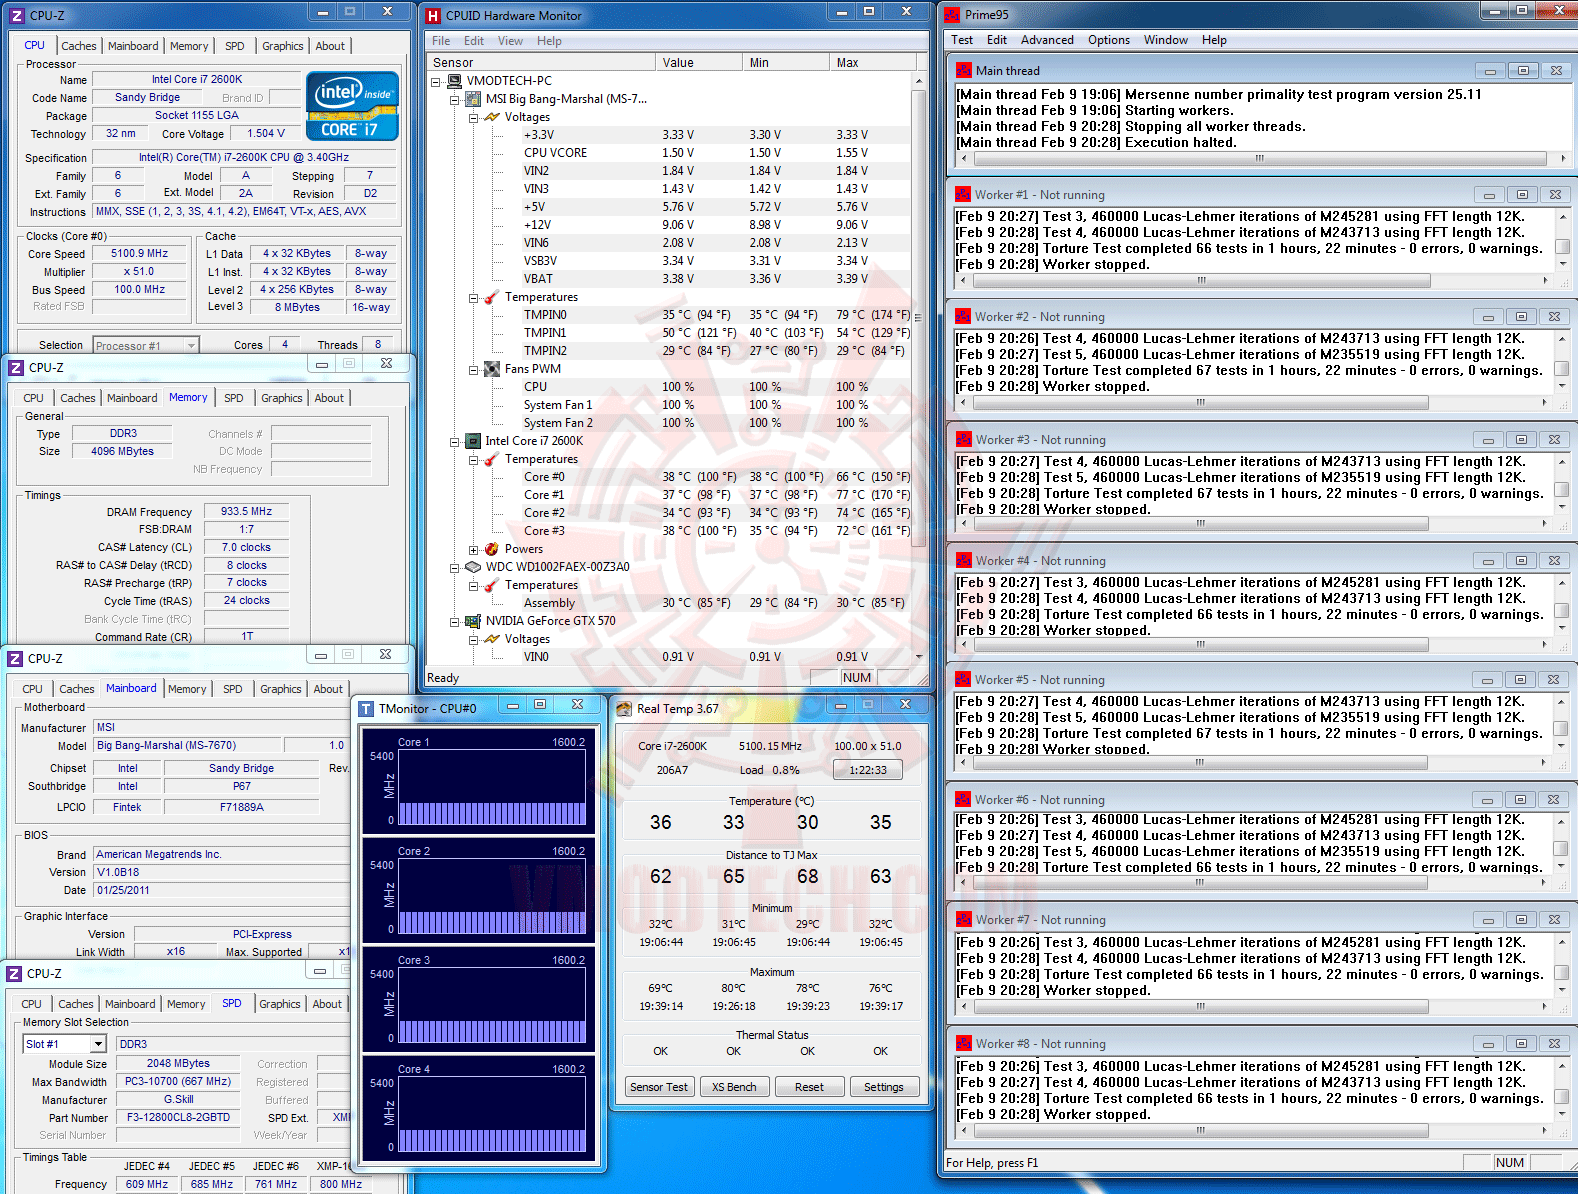Click the Sensor Test button in Real Temp
Viewport: 1578px width, 1194px height.
tap(659, 1087)
